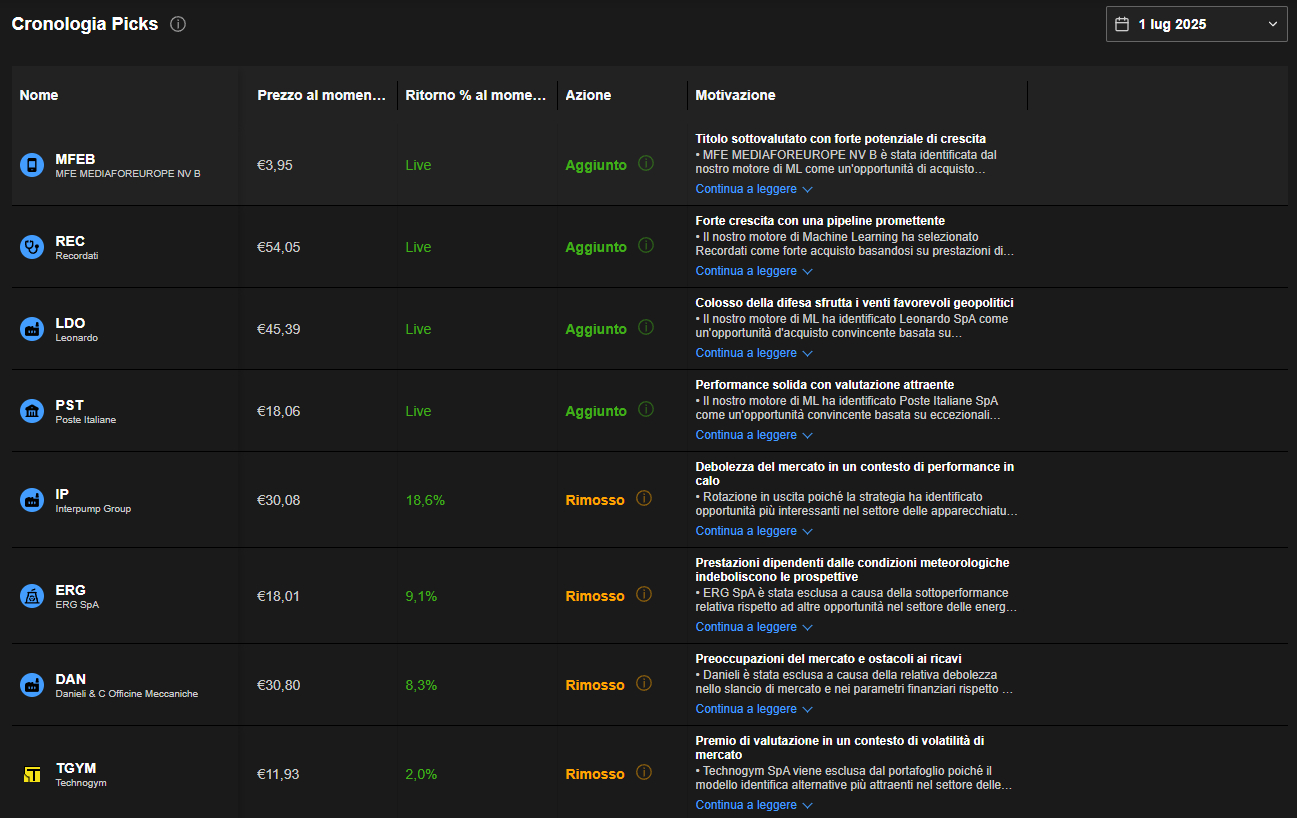The width and height of the screenshot is (1297, 818).
Task: Click the €54,05 price cell
Action: 279,247
